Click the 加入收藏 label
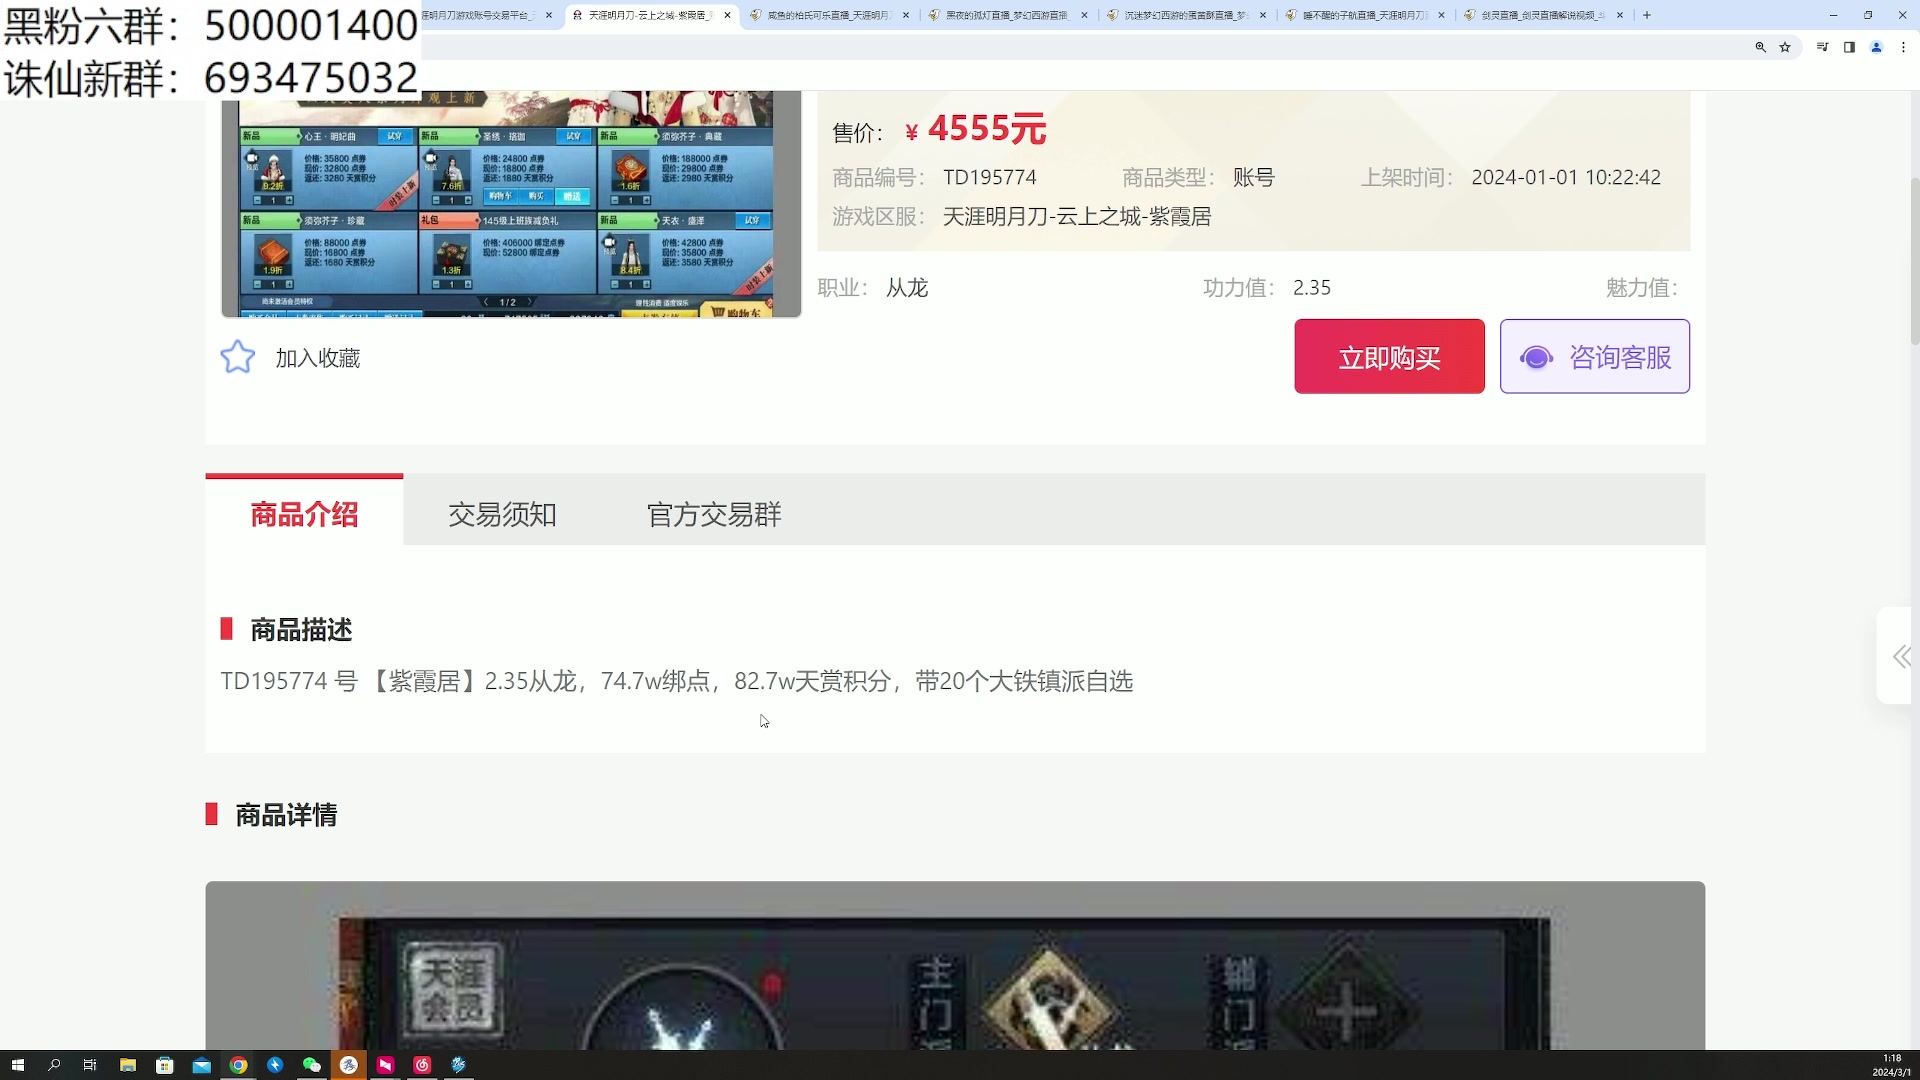1920x1080 pixels. point(318,358)
